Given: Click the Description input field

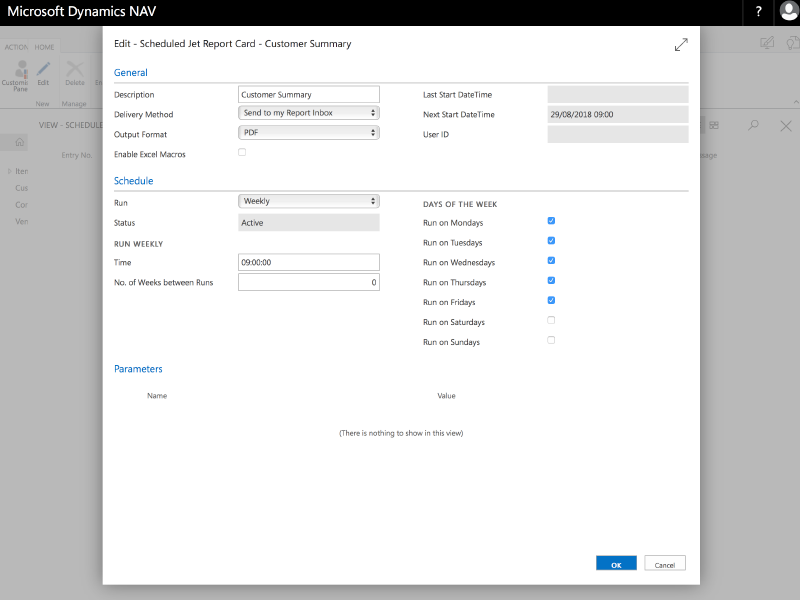Looking at the screenshot, I should pyautogui.click(x=309, y=94).
